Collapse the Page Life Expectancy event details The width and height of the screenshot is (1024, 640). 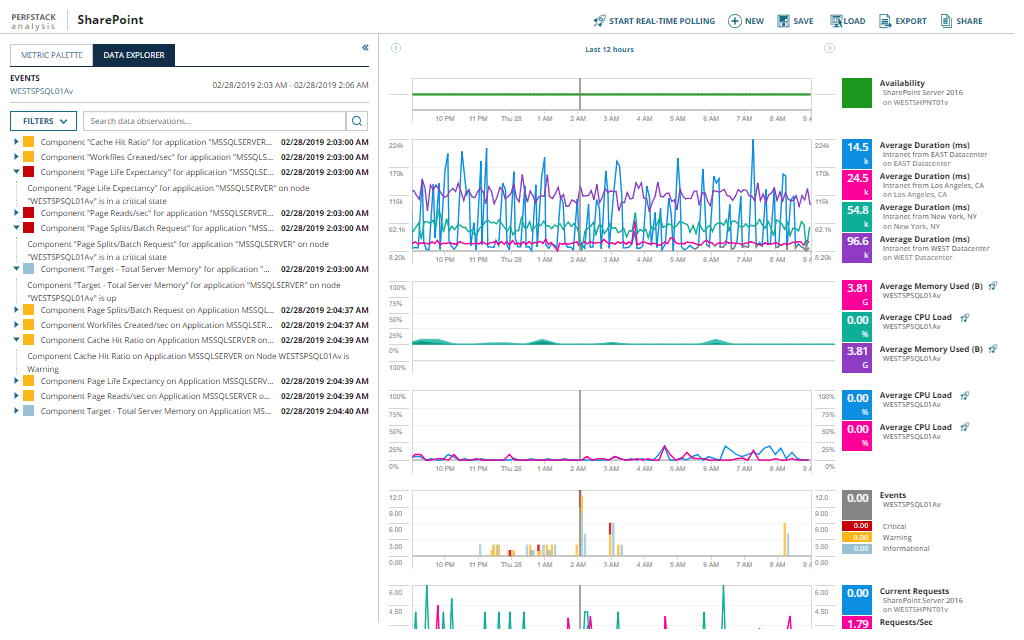14,170
